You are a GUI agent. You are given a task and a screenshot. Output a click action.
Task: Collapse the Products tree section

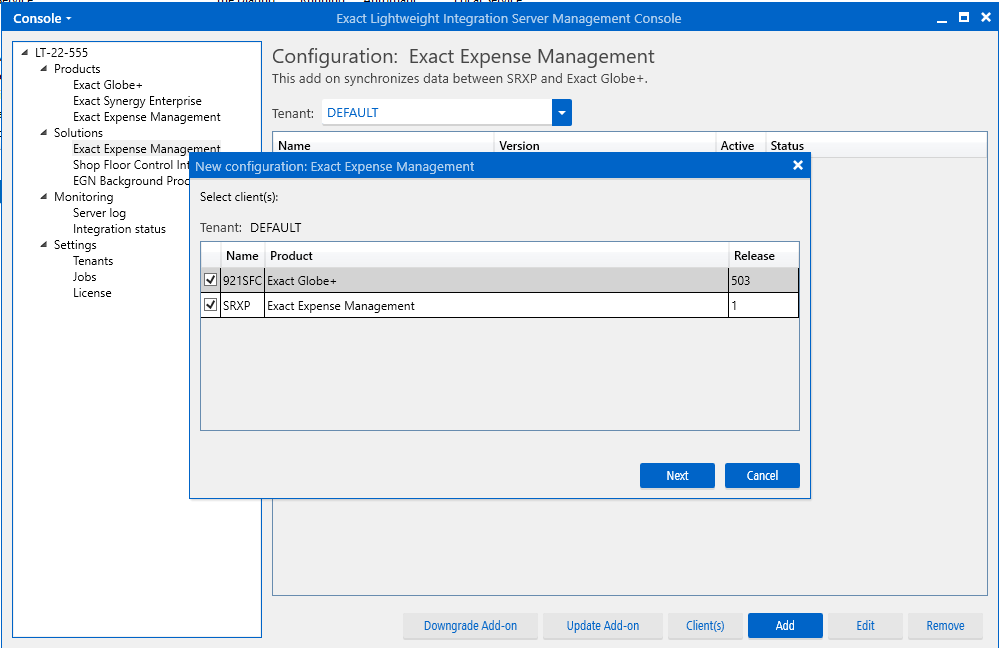click(44, 69)
